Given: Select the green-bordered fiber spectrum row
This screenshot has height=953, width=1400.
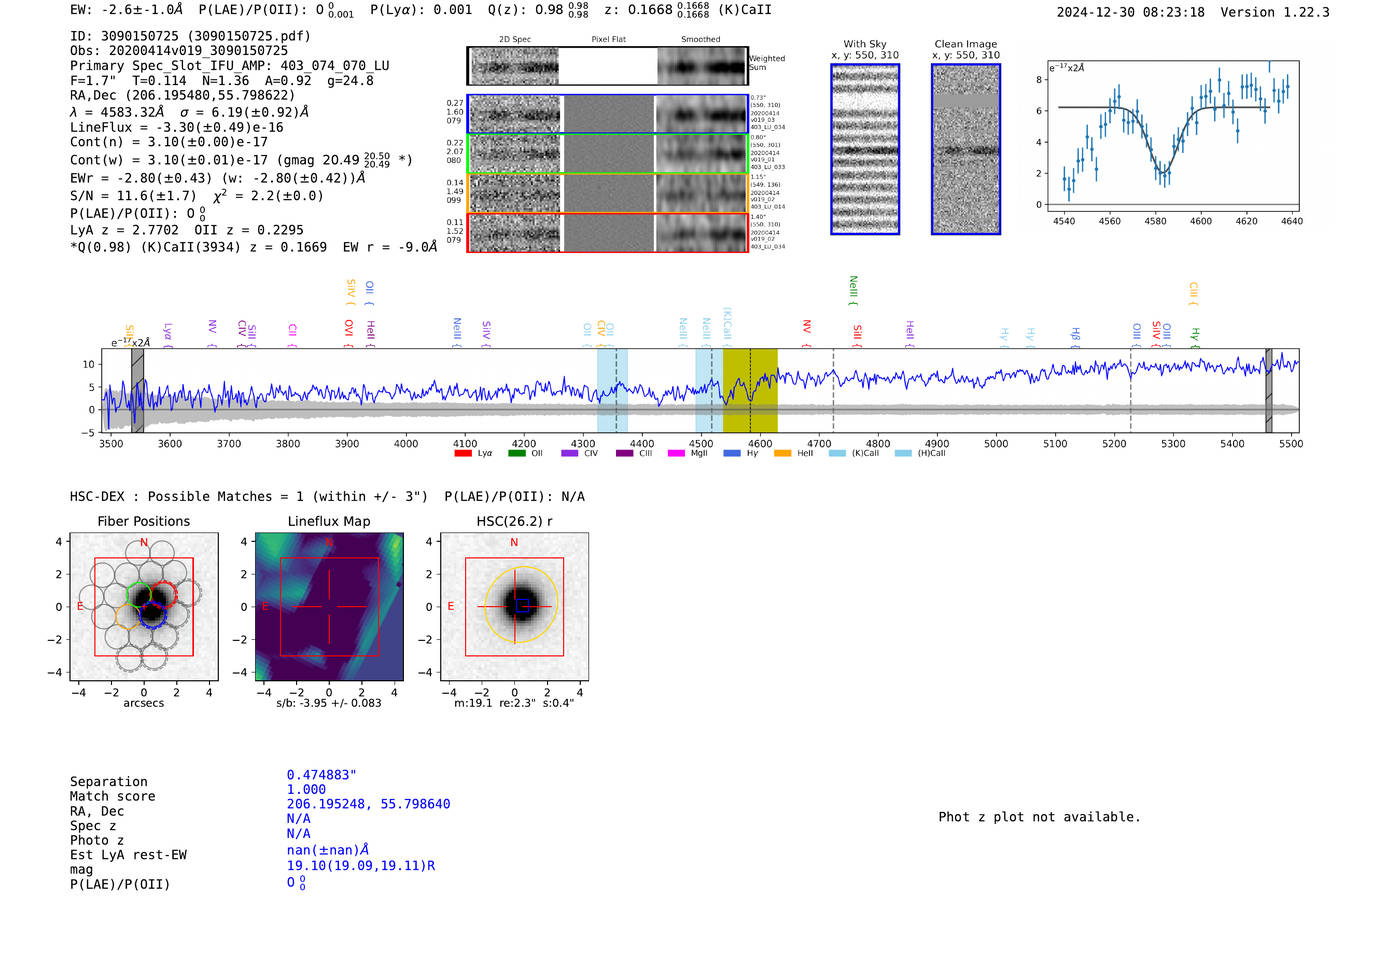Looking at the screenshot, I should click(607, 154).
